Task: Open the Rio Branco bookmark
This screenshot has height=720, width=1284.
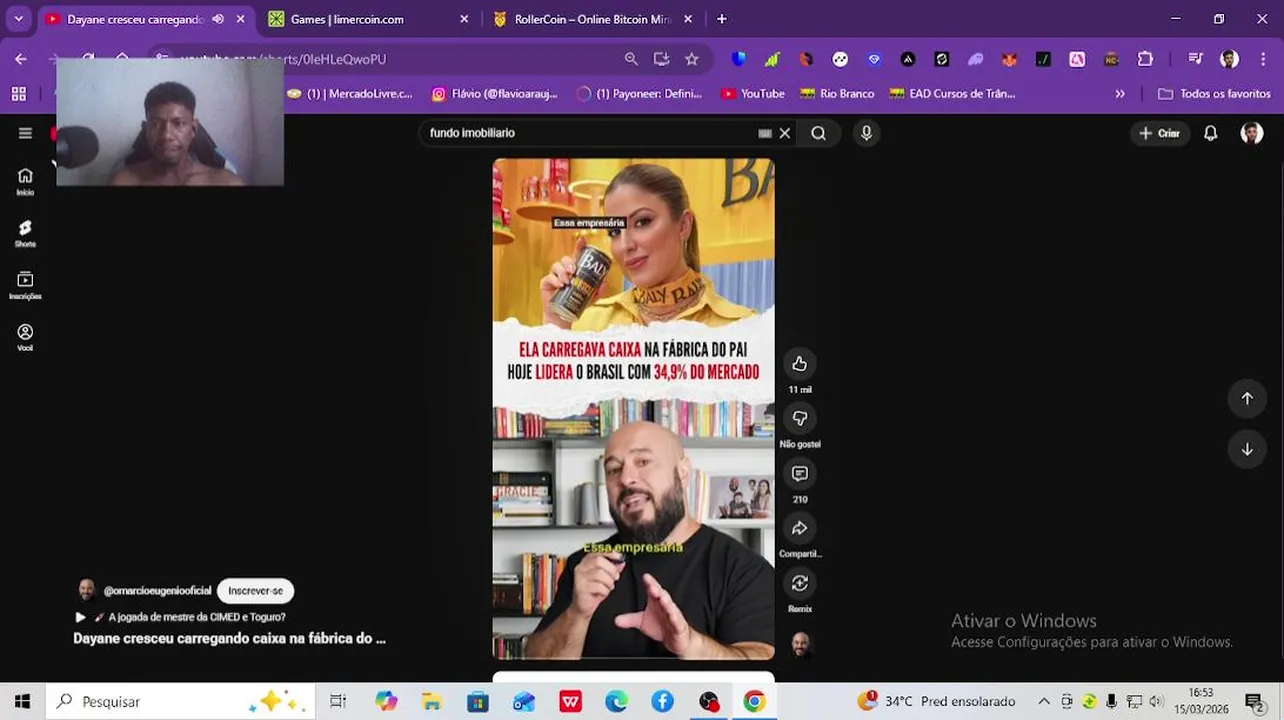Action: coord(838,94)
